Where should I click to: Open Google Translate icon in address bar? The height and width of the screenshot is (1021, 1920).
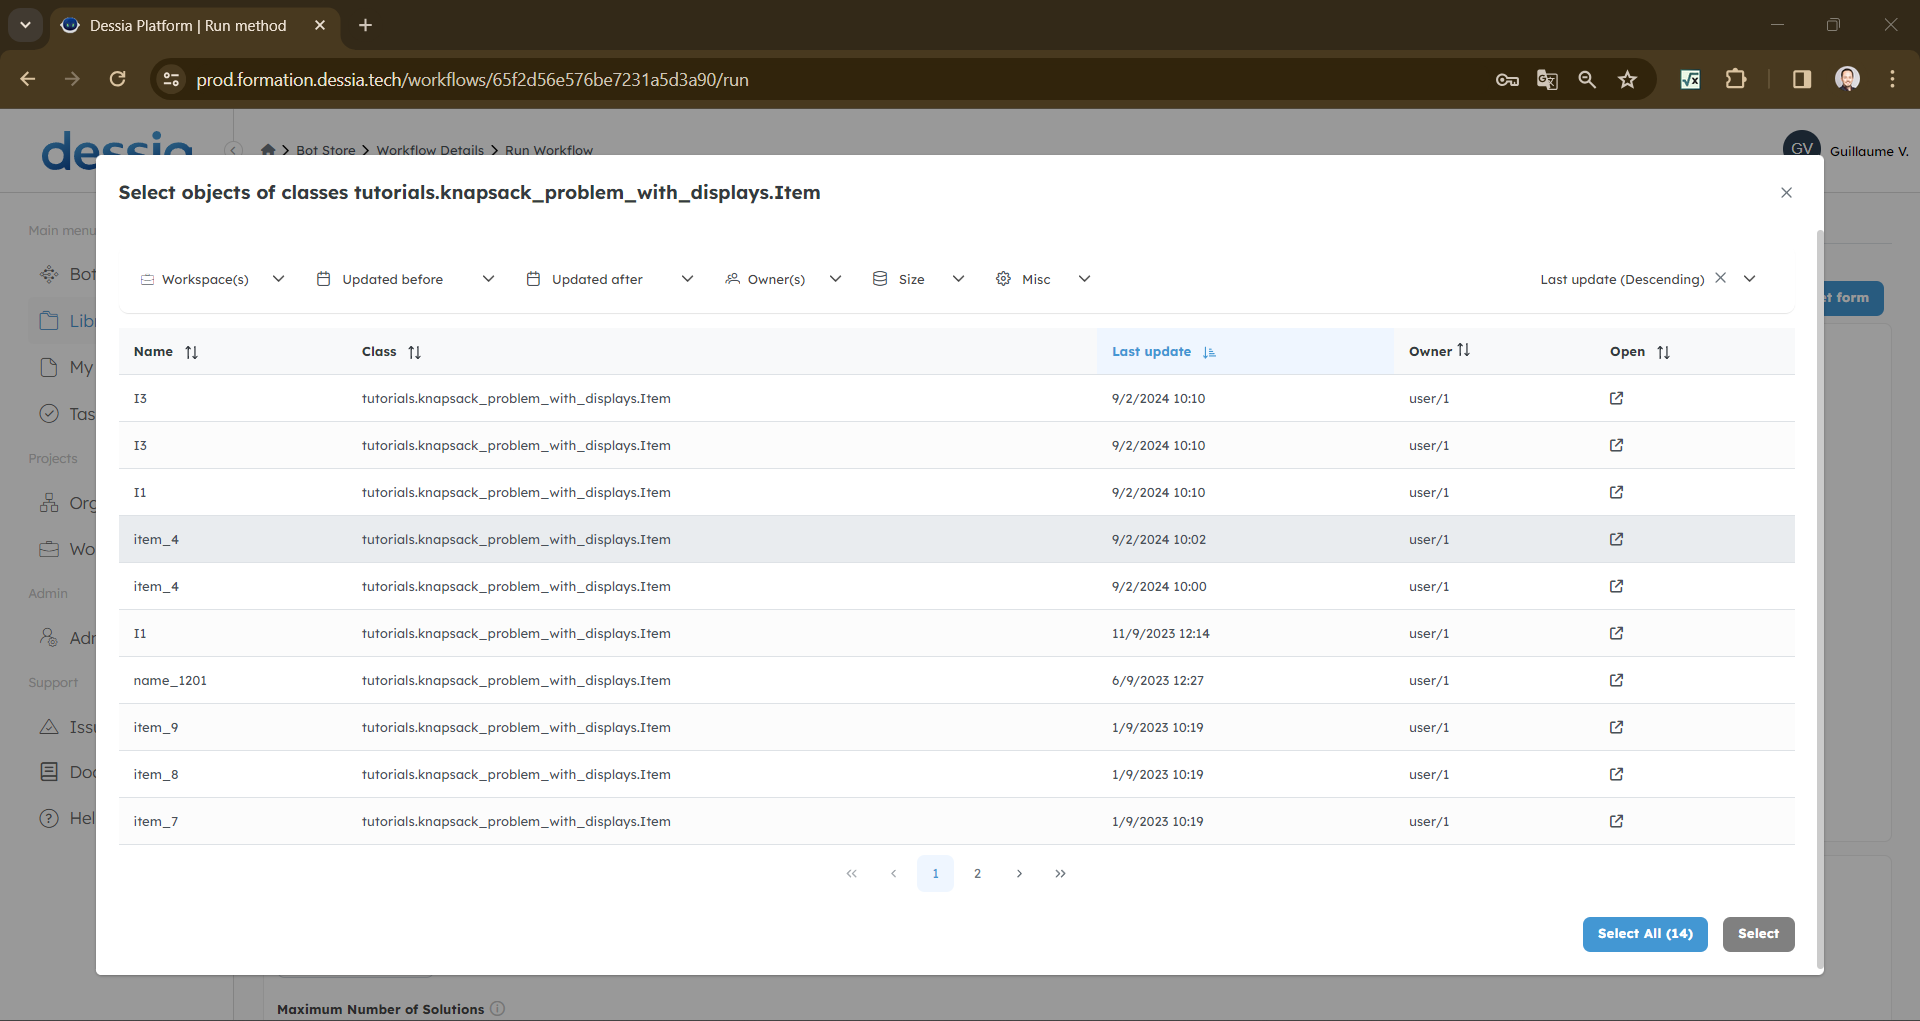click(x=1547, y=79)
